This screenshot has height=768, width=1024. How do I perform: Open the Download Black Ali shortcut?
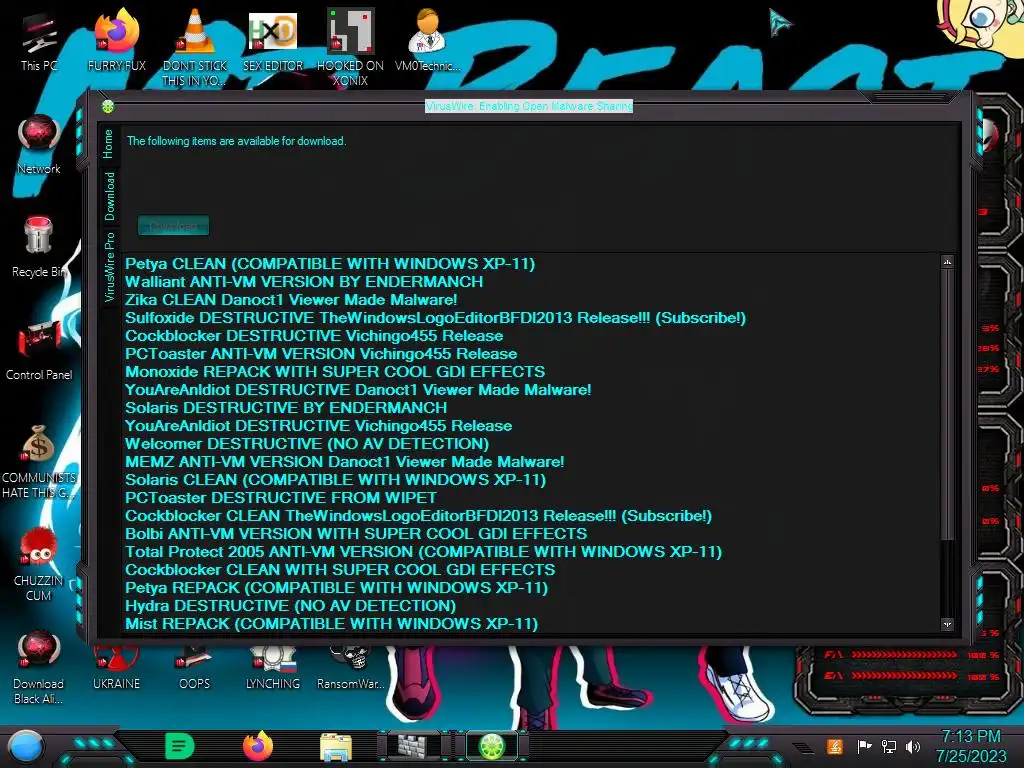click(x=39, y=668)
